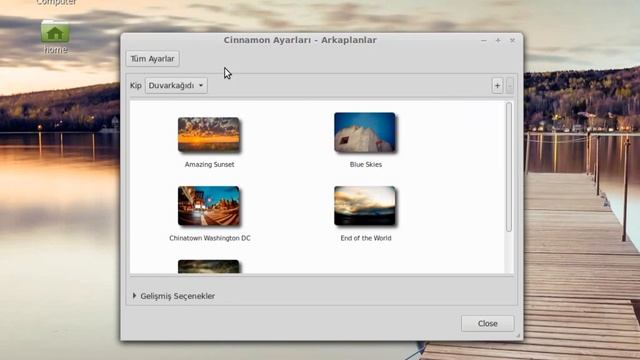Click the minus remove wallpaper button
The image size is (640, 360).
pyautogui.click(x=509, y=86)
